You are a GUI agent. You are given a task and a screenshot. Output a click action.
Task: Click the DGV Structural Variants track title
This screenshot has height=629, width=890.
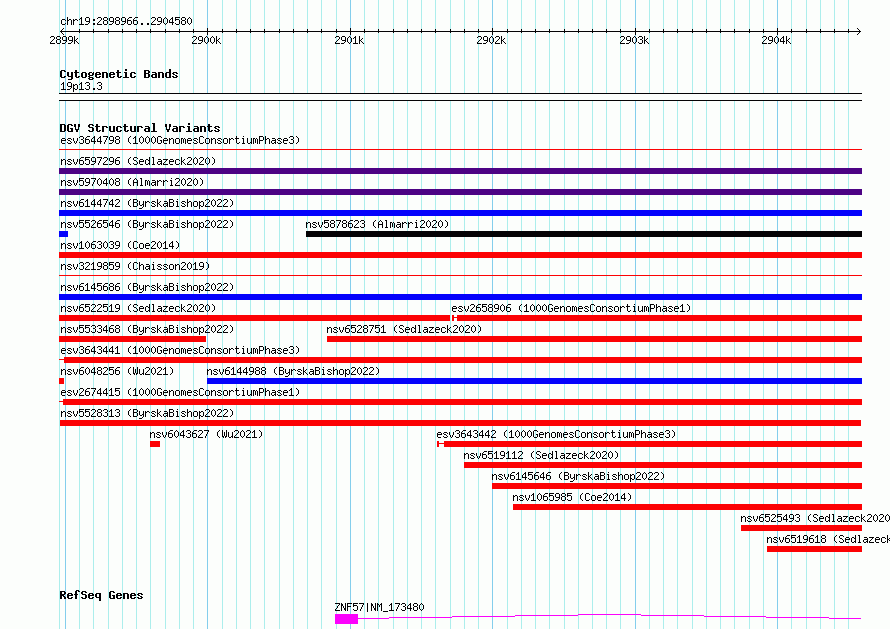pos(140,128)
